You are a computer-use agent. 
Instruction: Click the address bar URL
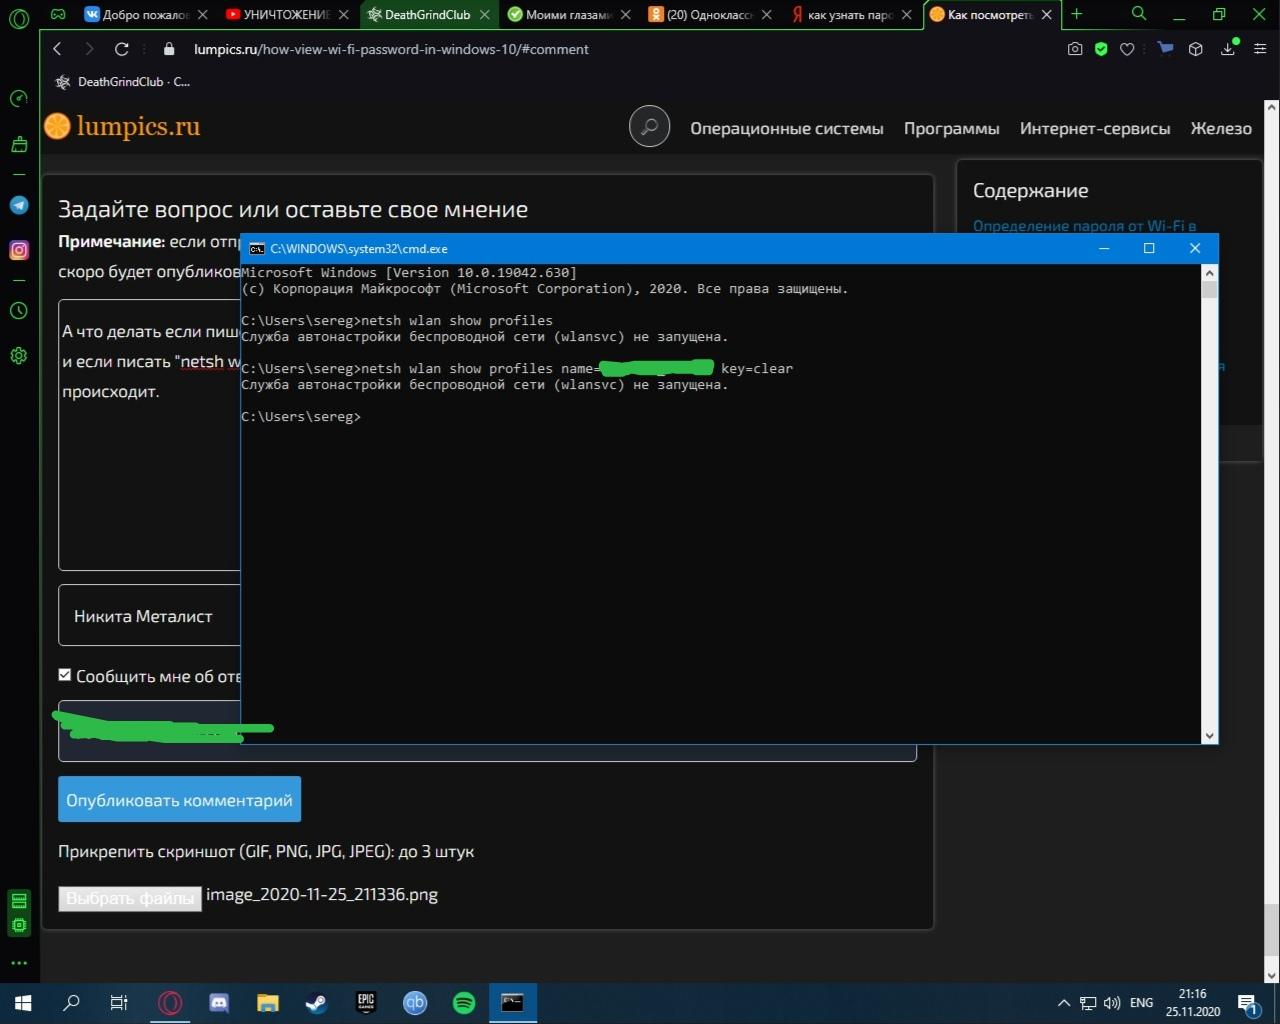(391, 49)
